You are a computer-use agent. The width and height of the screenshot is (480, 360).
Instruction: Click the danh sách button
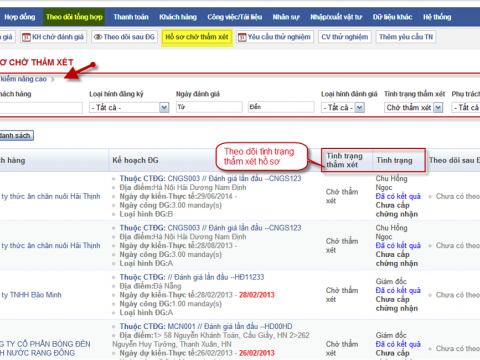tap(16, 136)
